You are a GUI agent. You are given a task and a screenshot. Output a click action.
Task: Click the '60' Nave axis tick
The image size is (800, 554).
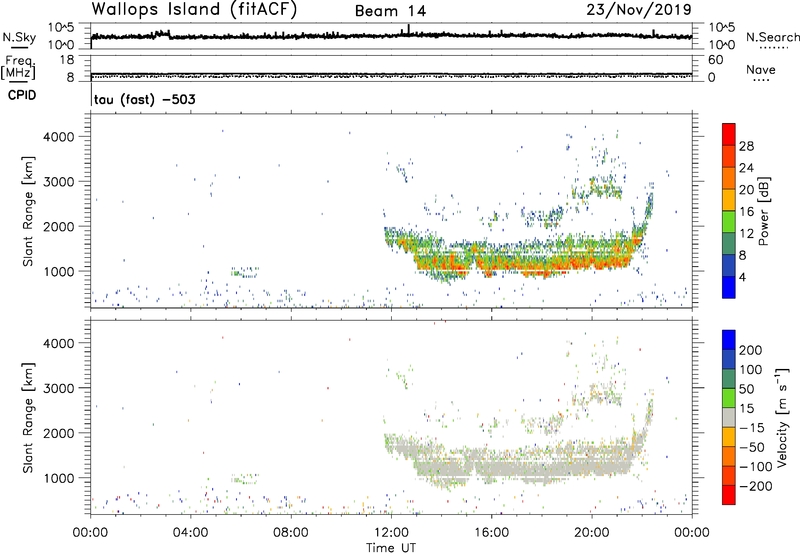(715, 60)
